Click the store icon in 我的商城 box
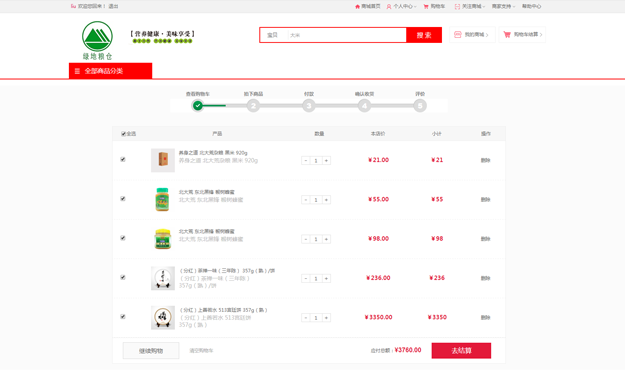The image size is (625, 390). coord(458,35)
